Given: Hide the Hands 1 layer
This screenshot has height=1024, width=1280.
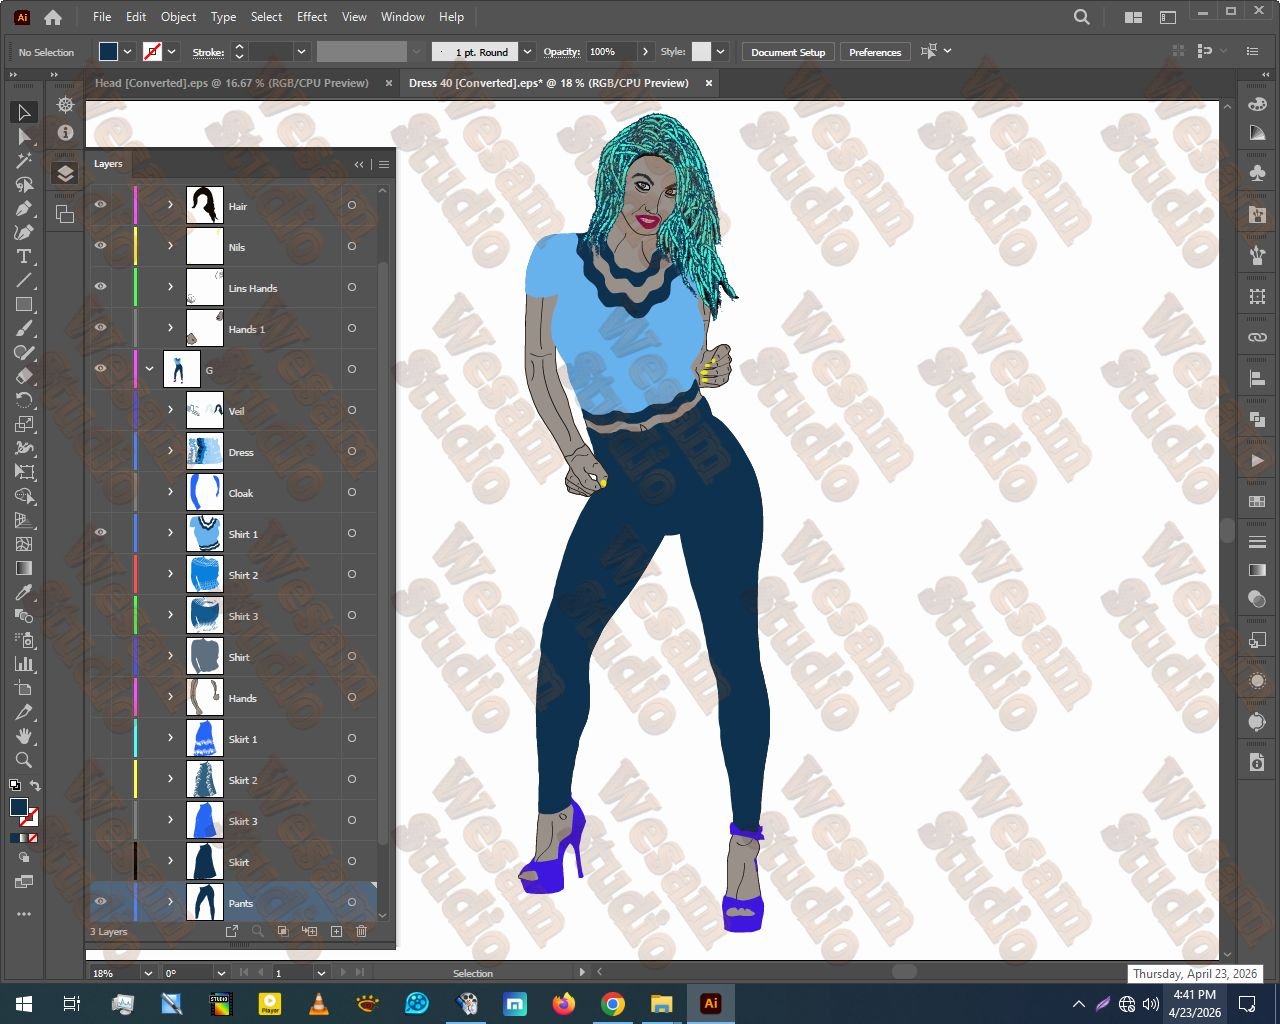Looking at the screenshot, I should pos(100,328).
